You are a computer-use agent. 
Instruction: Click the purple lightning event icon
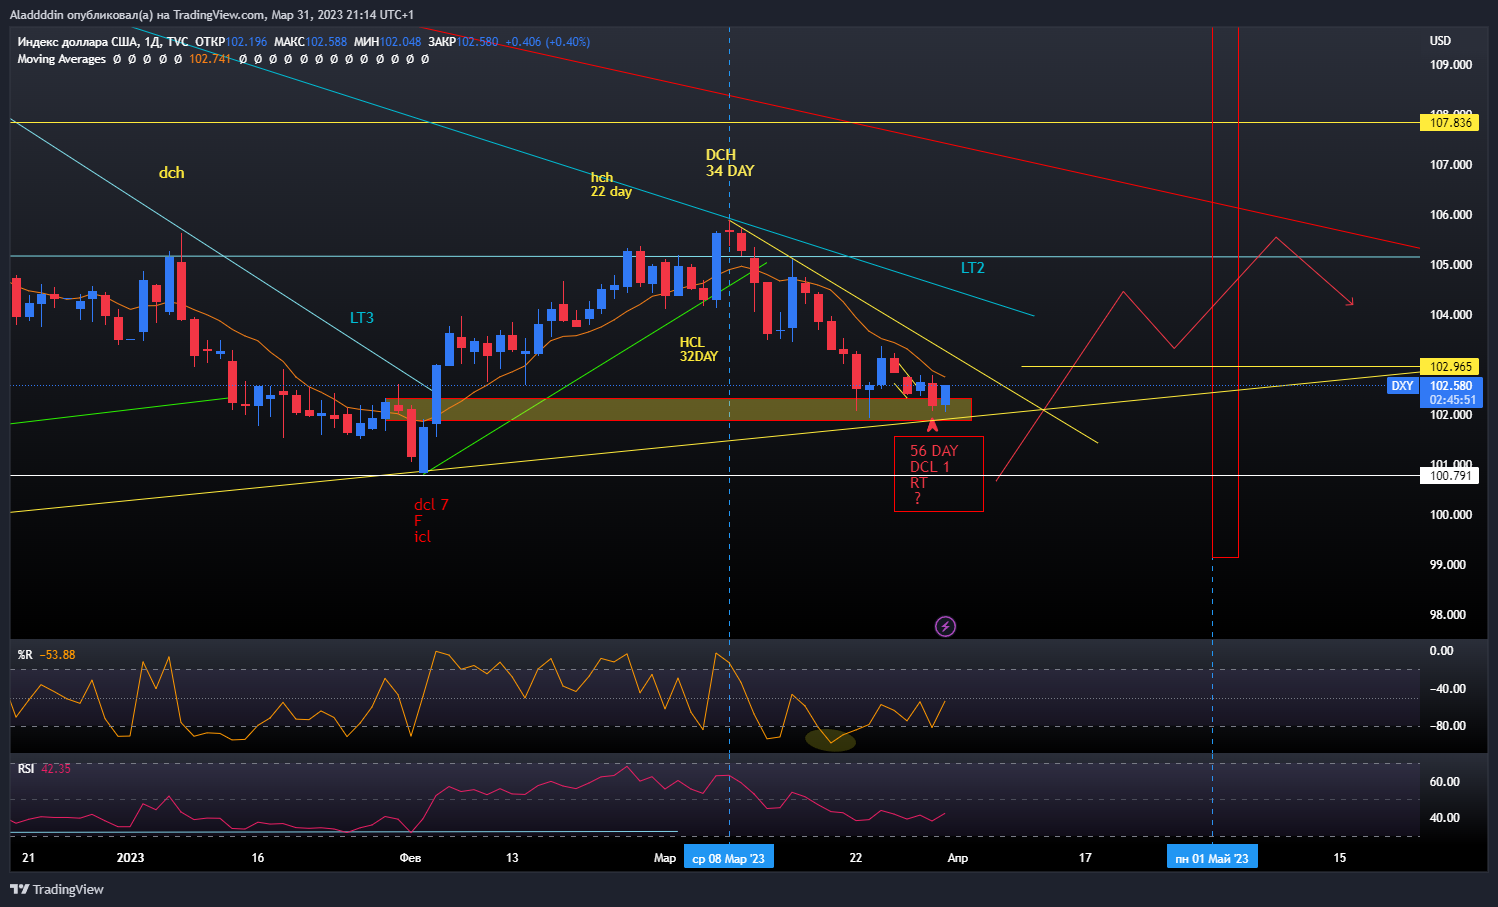[x=945, y=626]
